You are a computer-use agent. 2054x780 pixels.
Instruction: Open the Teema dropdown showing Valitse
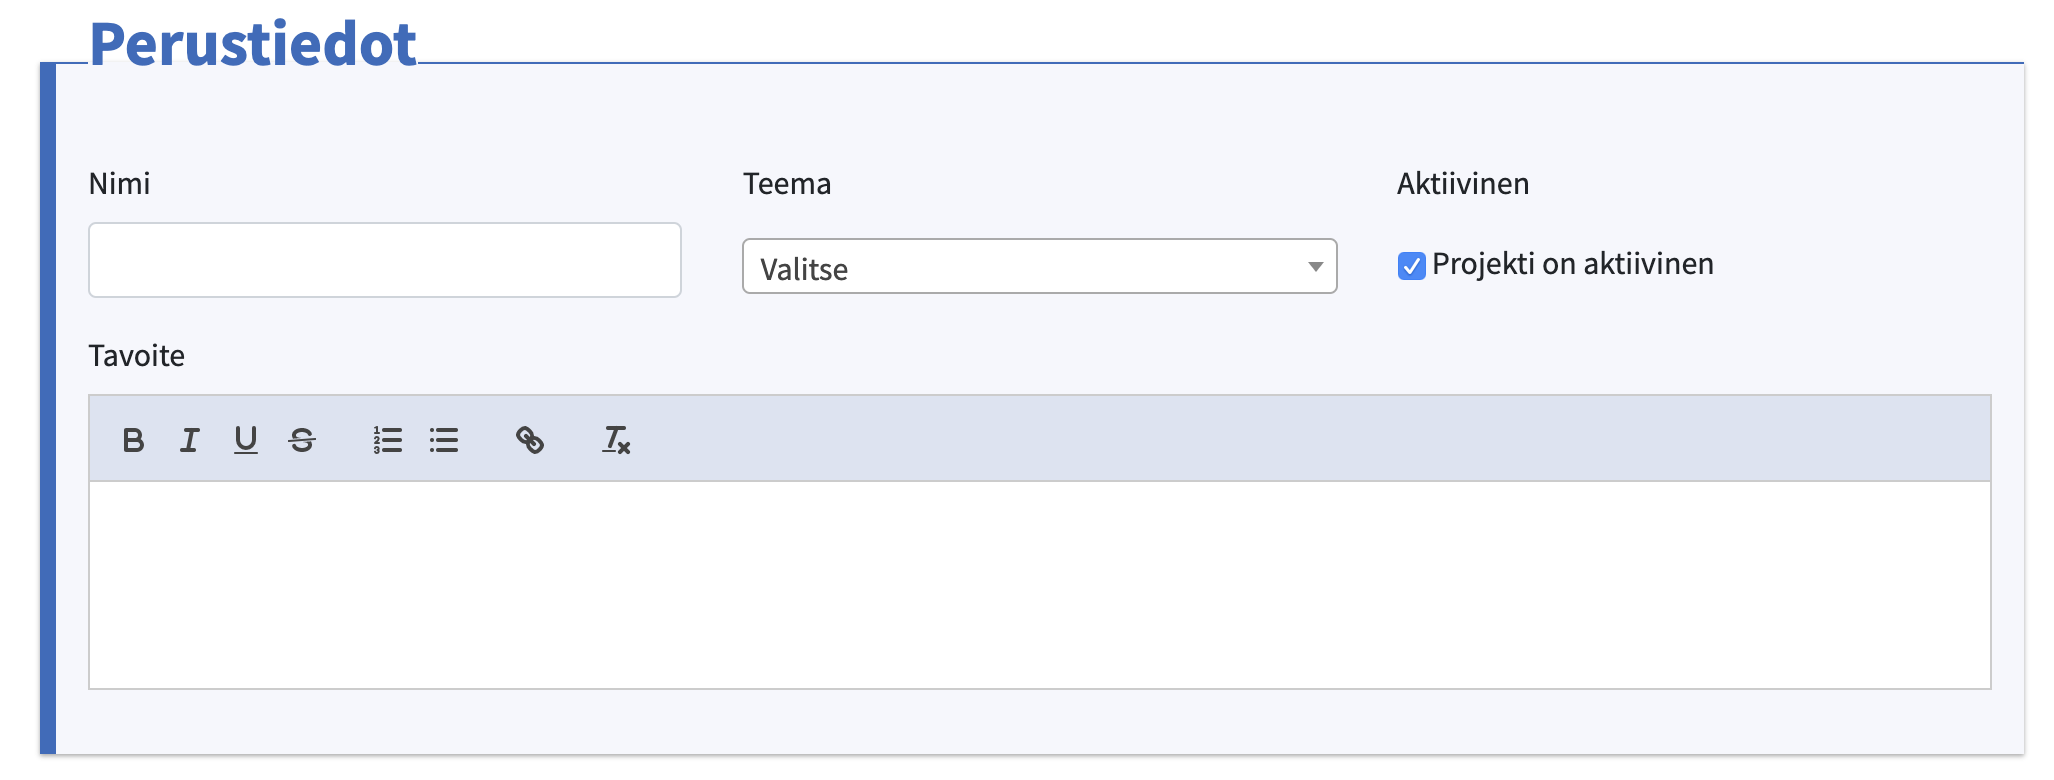tap(1039, 266)
